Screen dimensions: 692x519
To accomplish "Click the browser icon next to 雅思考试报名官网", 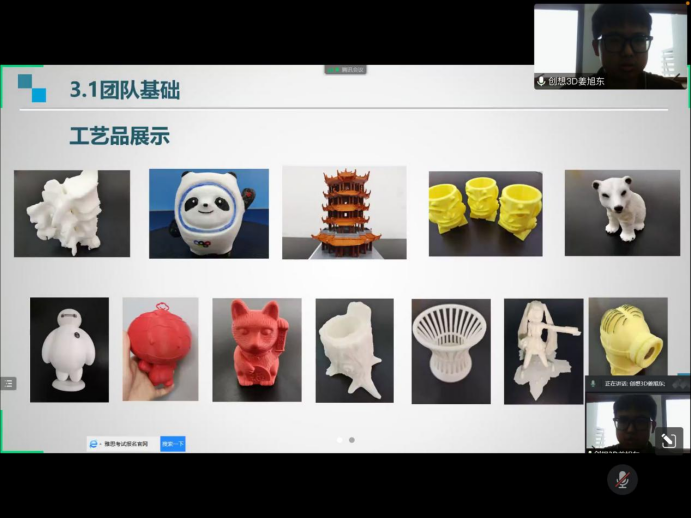I will point(95,443).
